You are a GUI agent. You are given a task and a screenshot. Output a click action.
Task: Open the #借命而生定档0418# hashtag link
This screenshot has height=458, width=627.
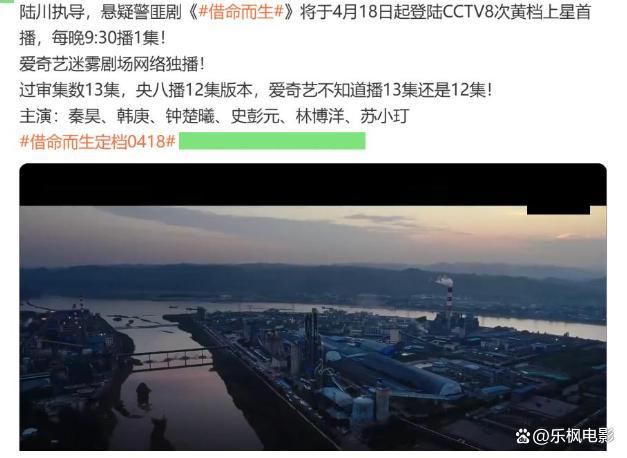(98, 142)
